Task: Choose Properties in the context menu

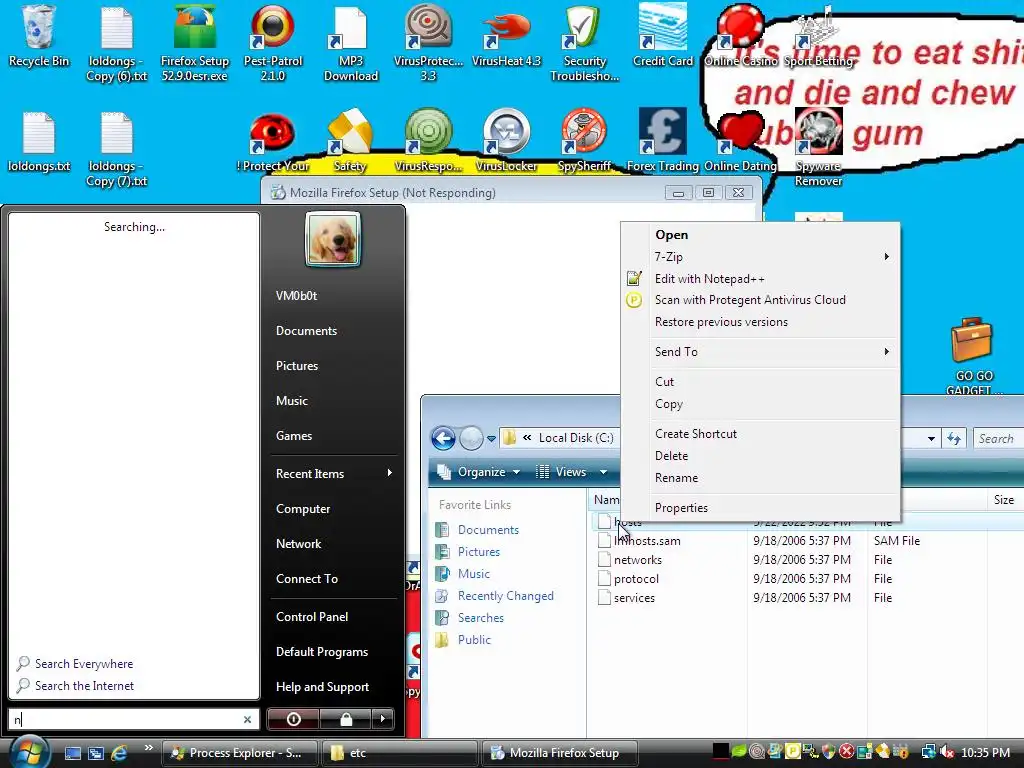Action: tap(760, 507)
